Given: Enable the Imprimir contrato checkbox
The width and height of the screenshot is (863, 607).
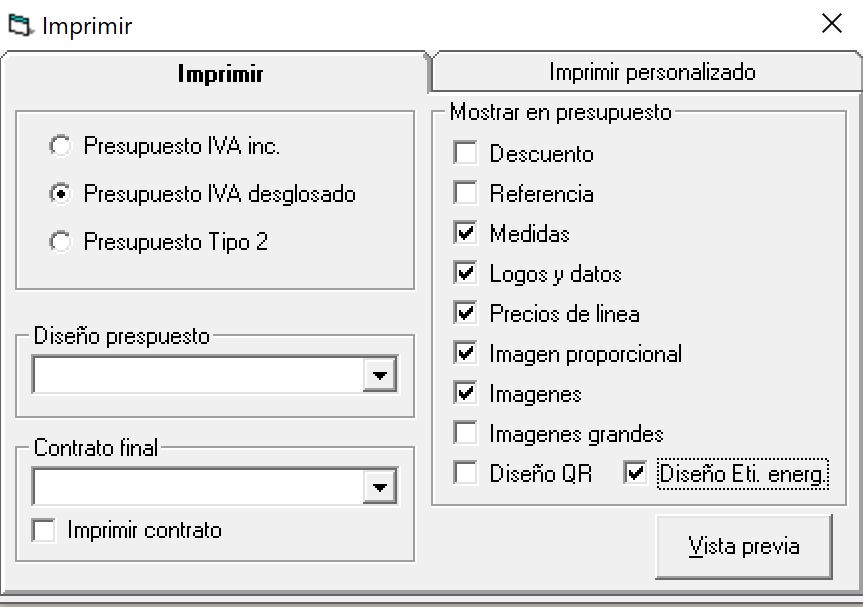Looking at the screenshot, I should [44, 530].
